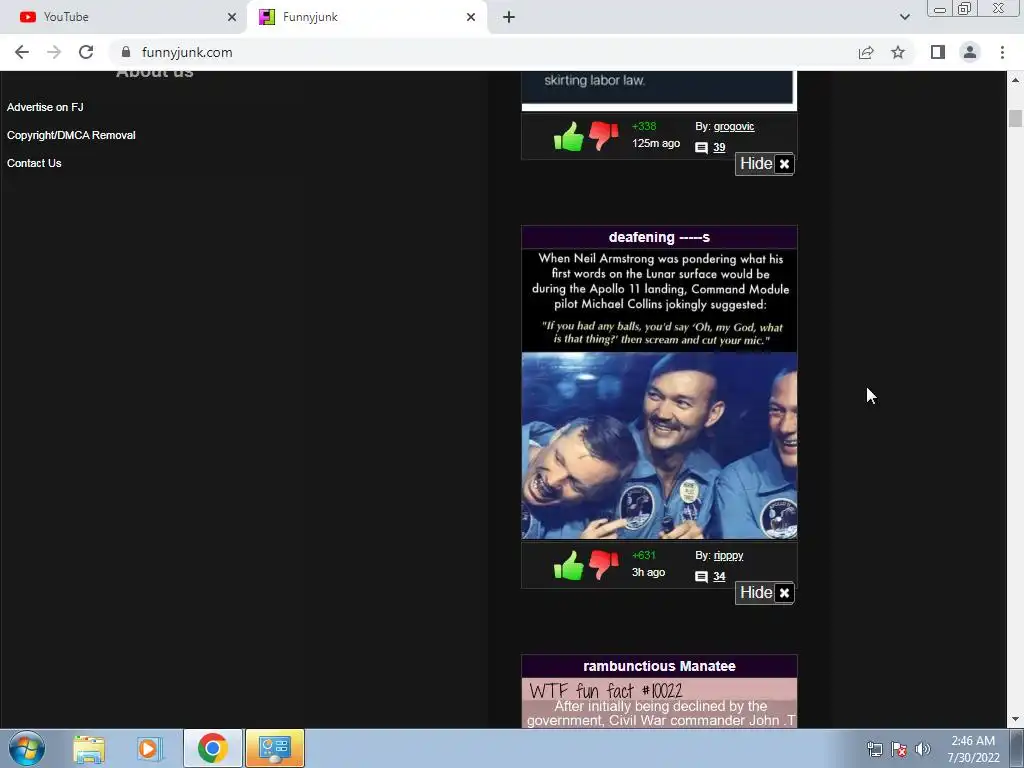Open comments icon beside 39
1024x768 pixels.
point(701,148)
